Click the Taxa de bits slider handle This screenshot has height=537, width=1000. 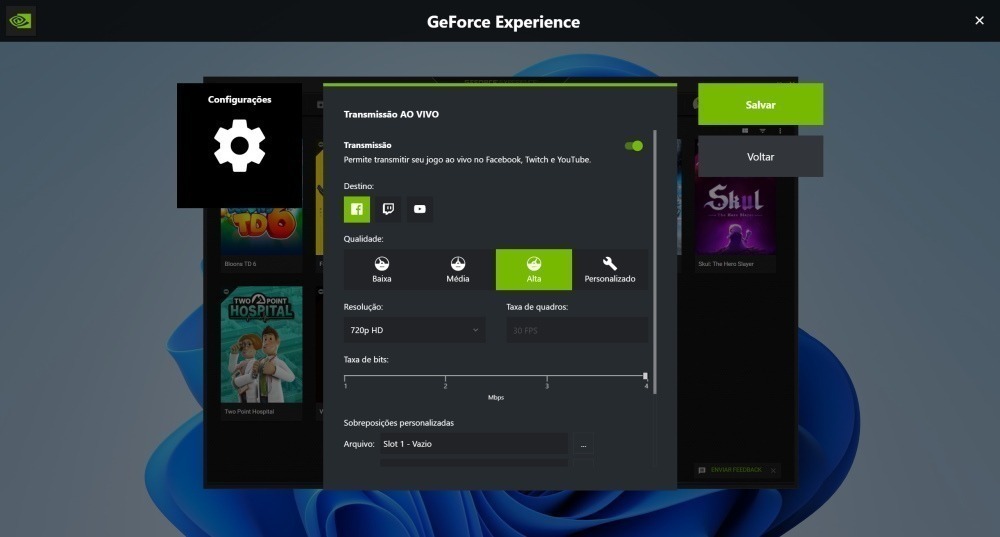(x=645, y=376)
